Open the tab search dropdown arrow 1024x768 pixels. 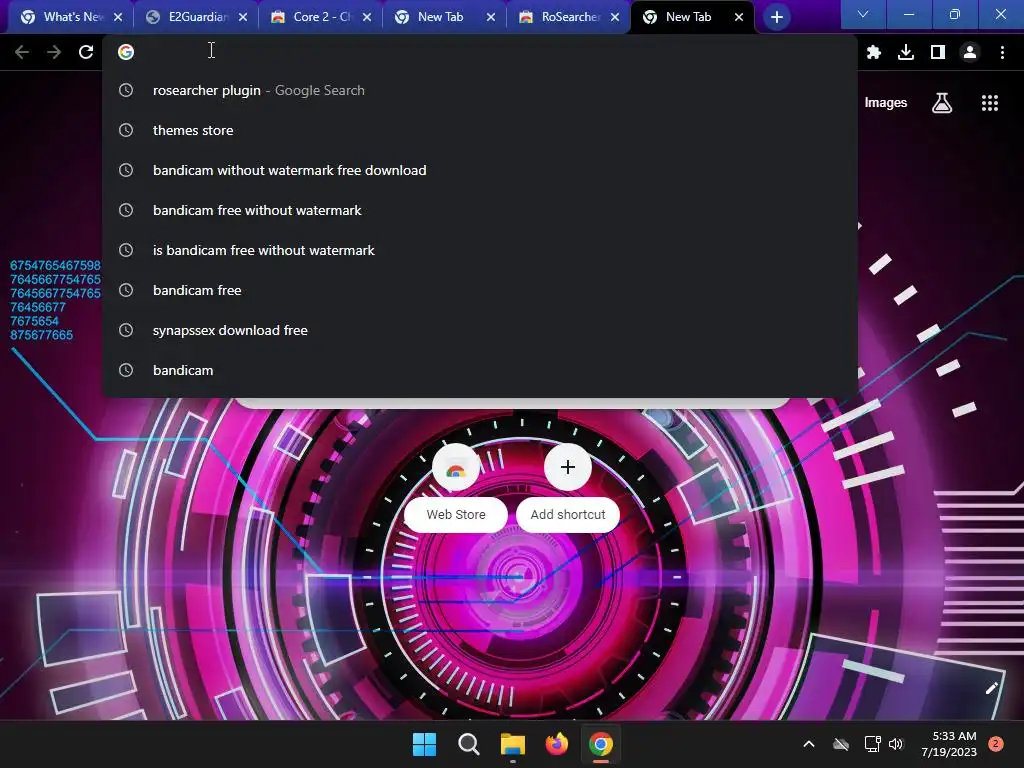click(x=863, y=14)
